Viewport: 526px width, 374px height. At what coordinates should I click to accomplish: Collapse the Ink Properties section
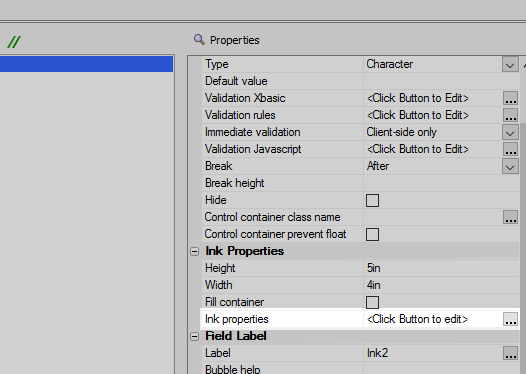tap(195, 252)
